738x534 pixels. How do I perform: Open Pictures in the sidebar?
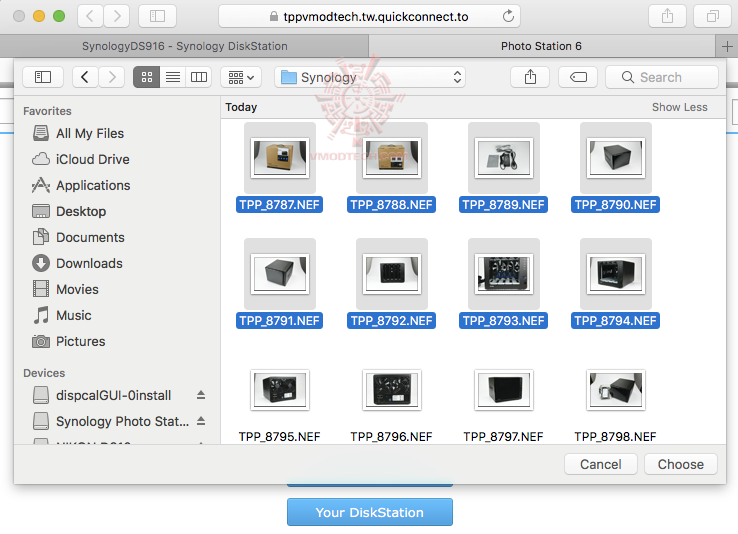68,342
